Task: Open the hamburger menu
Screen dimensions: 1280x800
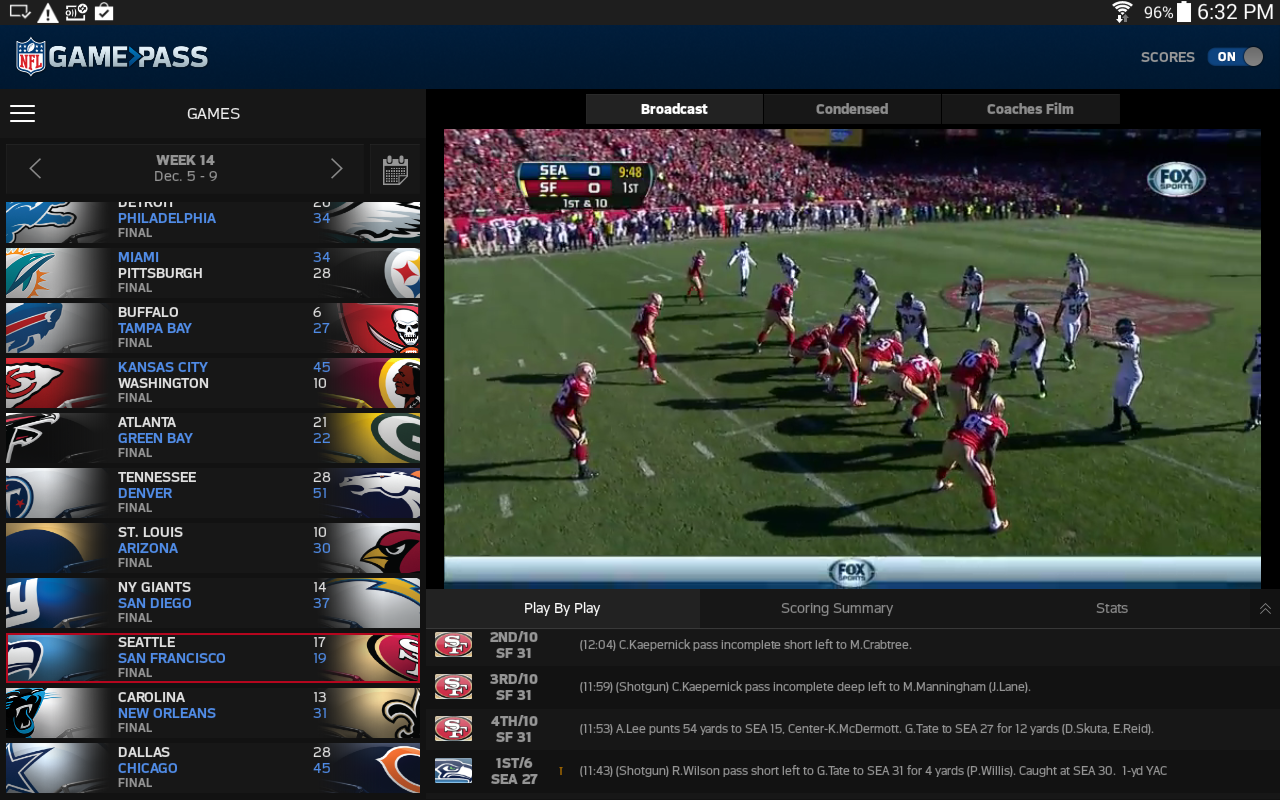Action: 22,113
